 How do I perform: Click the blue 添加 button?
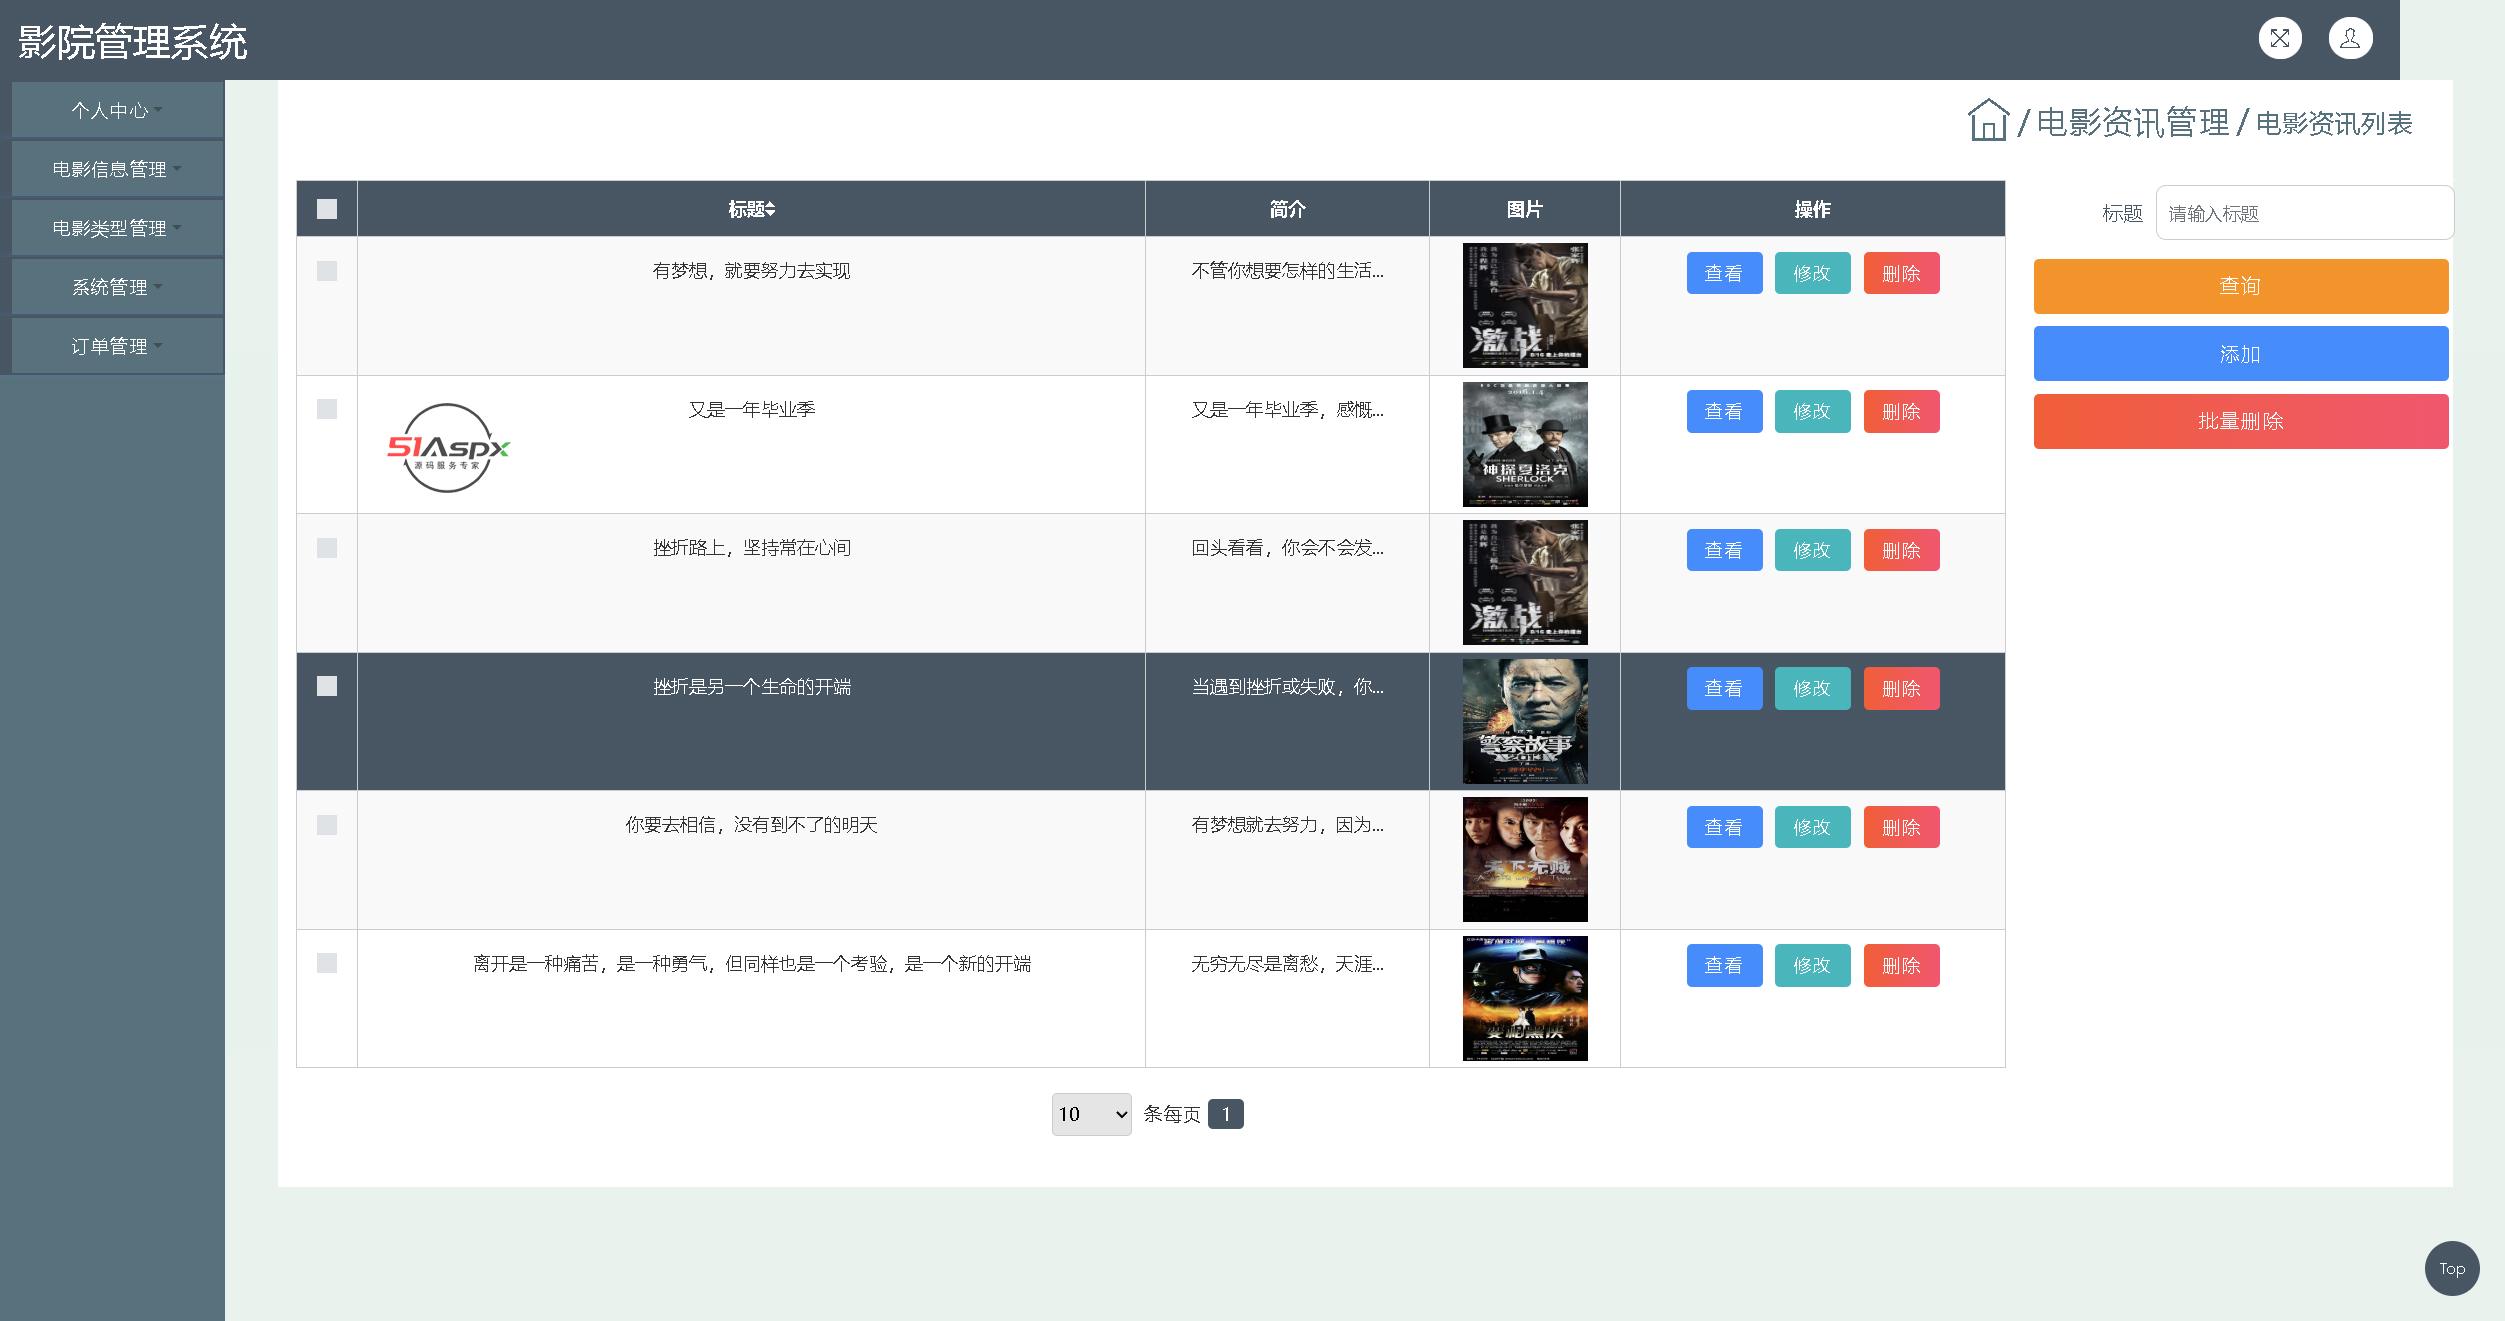(x=2240, y=354)
